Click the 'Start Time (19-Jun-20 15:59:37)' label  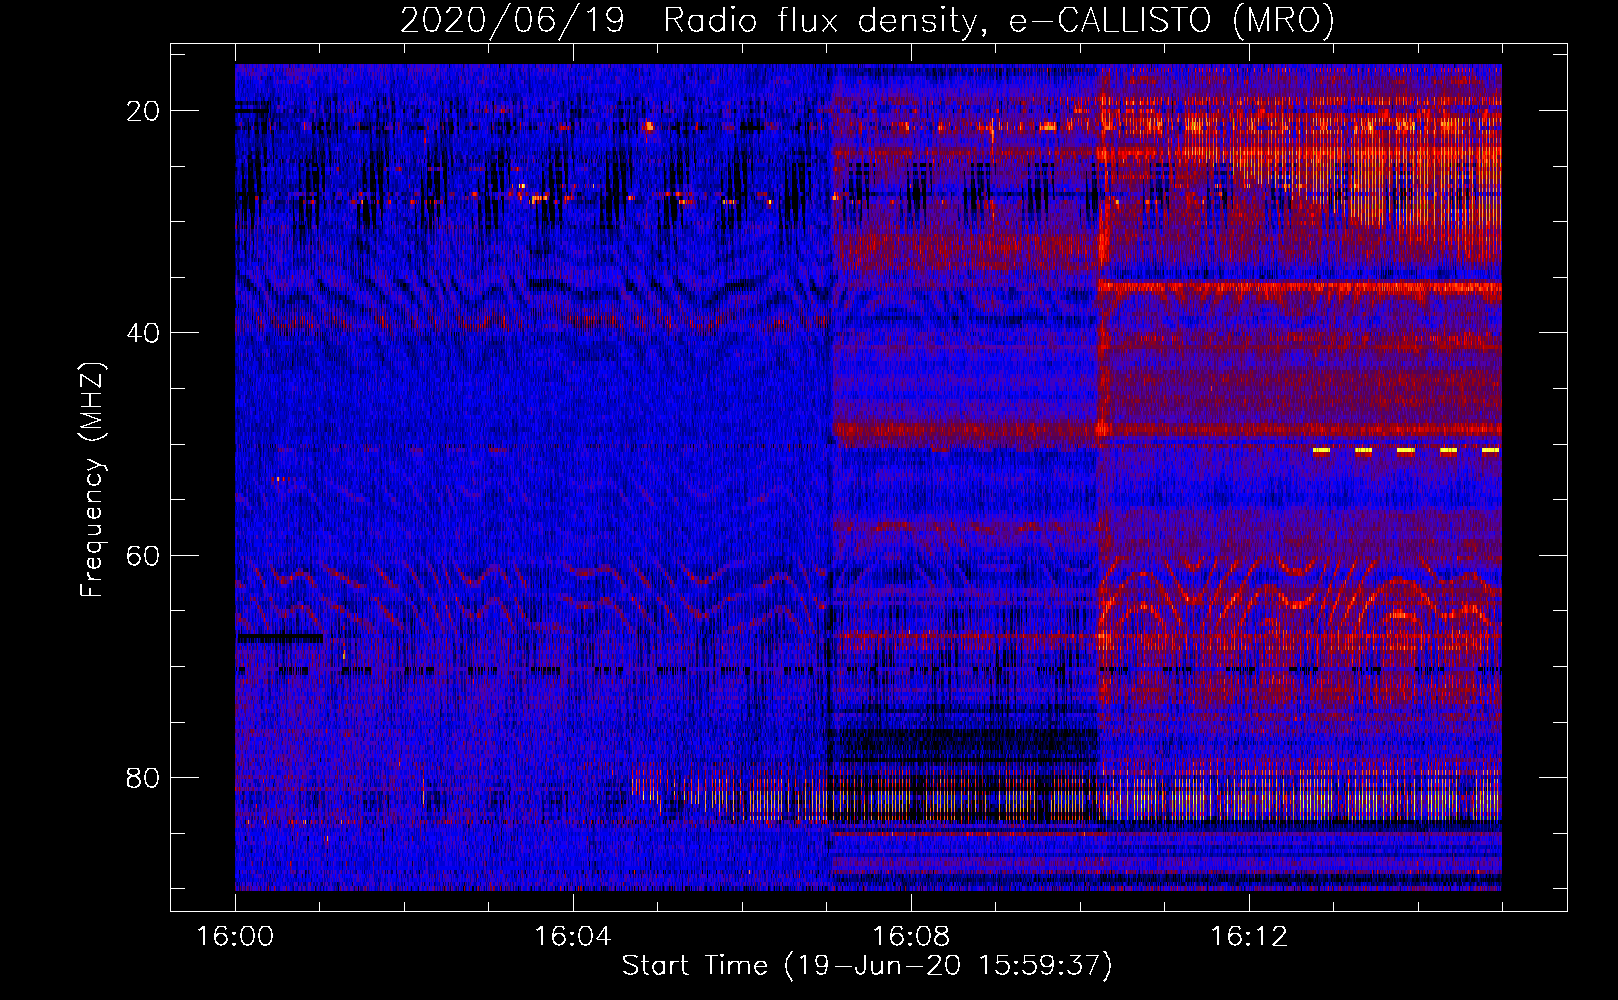[867, 966]
